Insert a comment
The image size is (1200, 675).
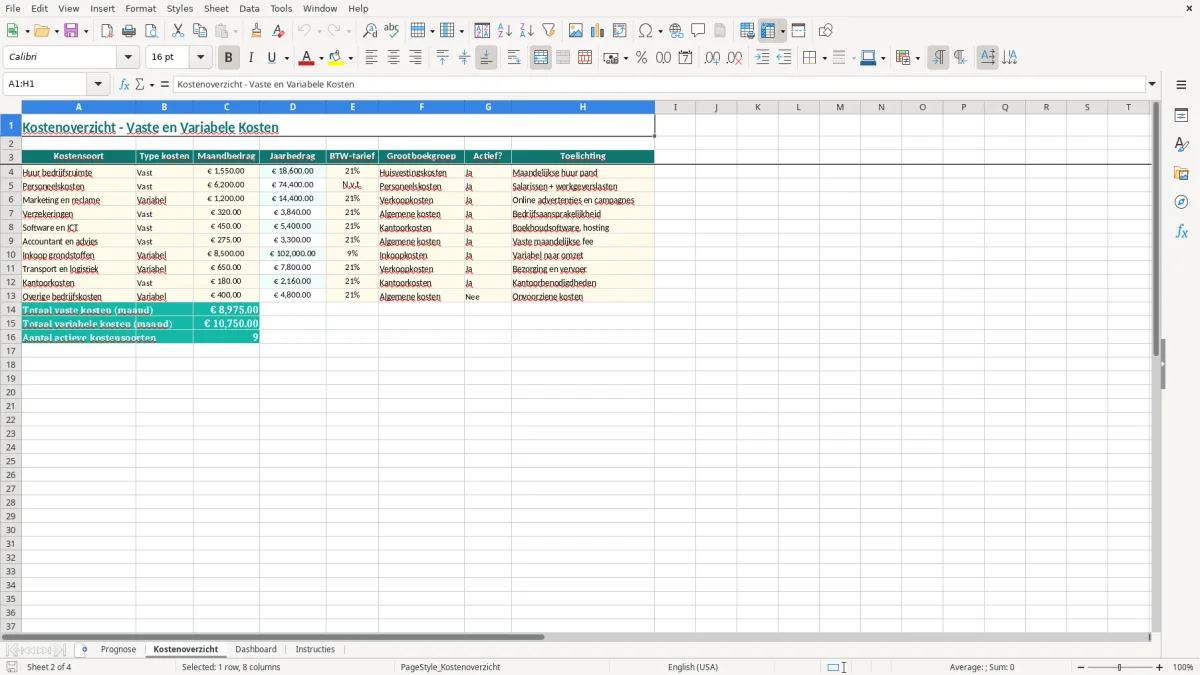point(698,31)
